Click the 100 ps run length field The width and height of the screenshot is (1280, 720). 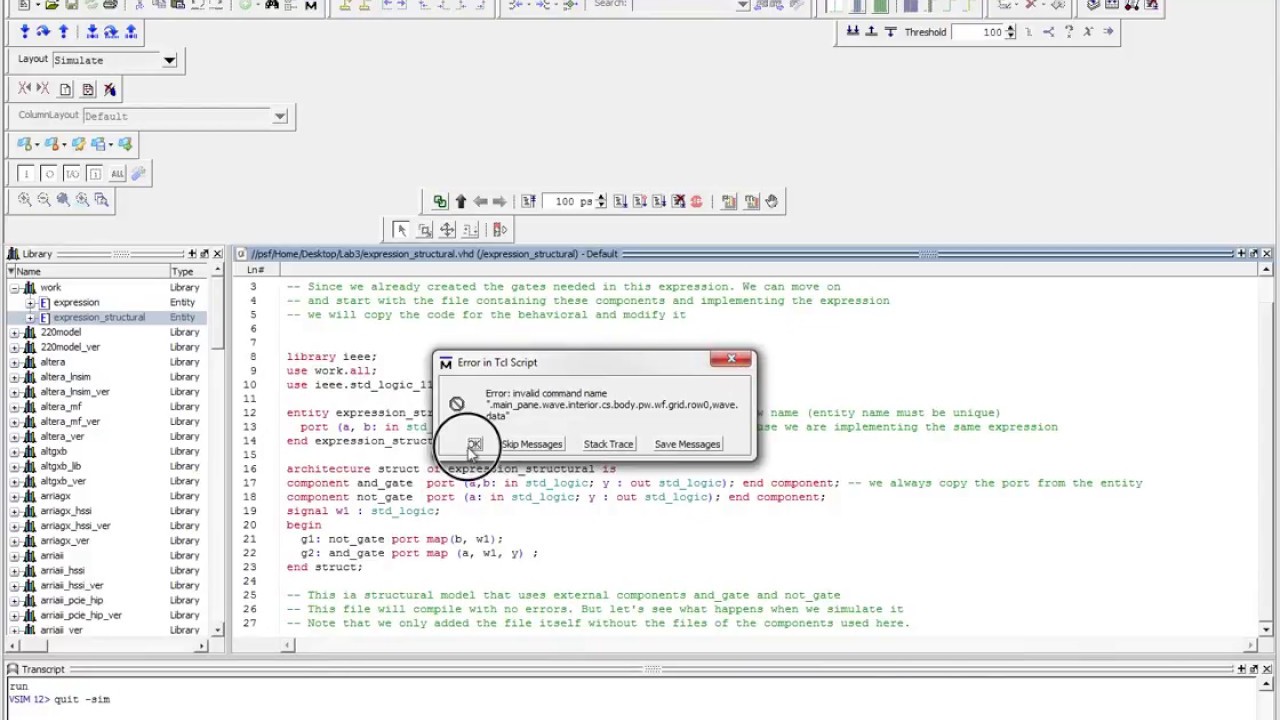click(x=570, y=201)
